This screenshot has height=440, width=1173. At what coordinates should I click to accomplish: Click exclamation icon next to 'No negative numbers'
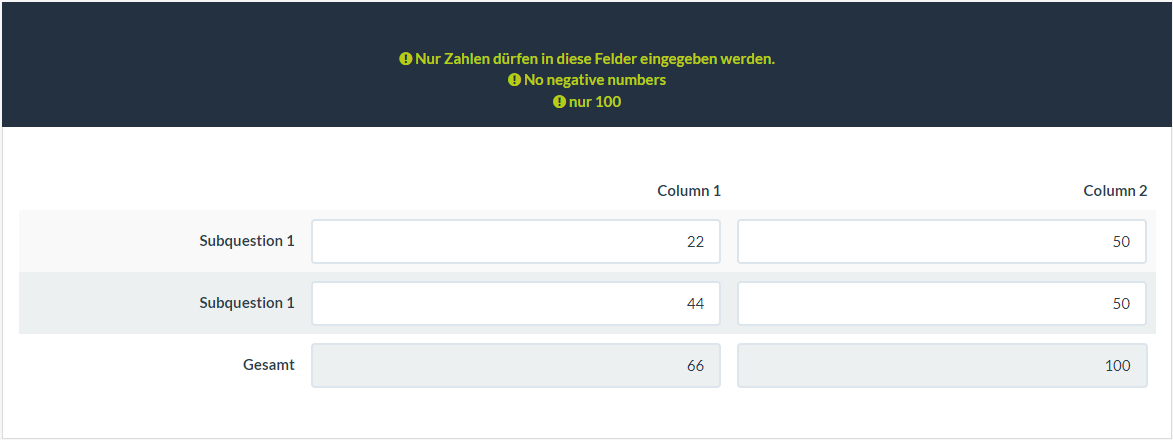click(x=514, y=80)
